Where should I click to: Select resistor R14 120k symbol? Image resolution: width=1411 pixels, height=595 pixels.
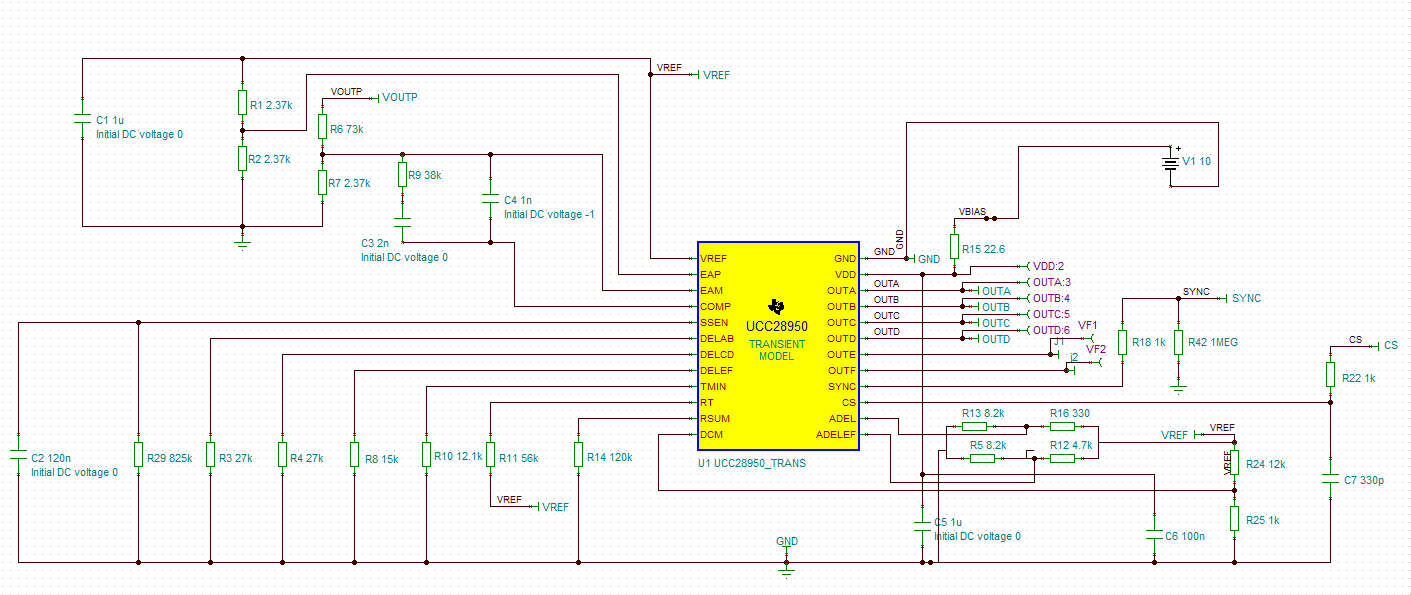pos(578,454)
